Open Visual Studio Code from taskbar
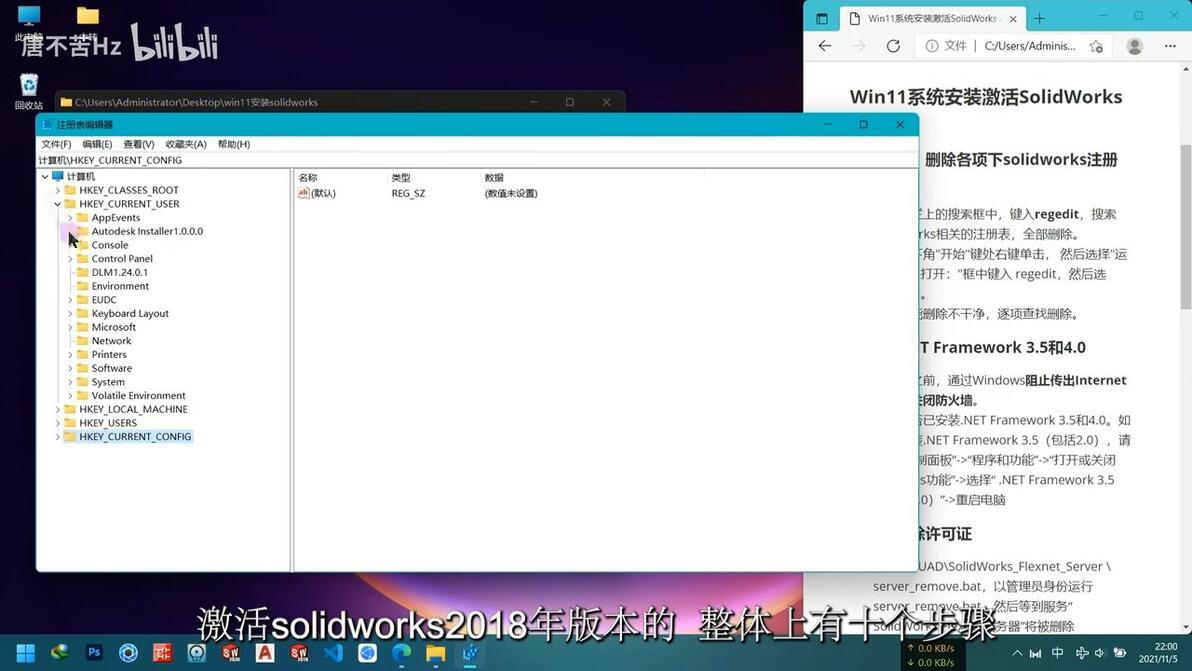 tap(333, 653)
